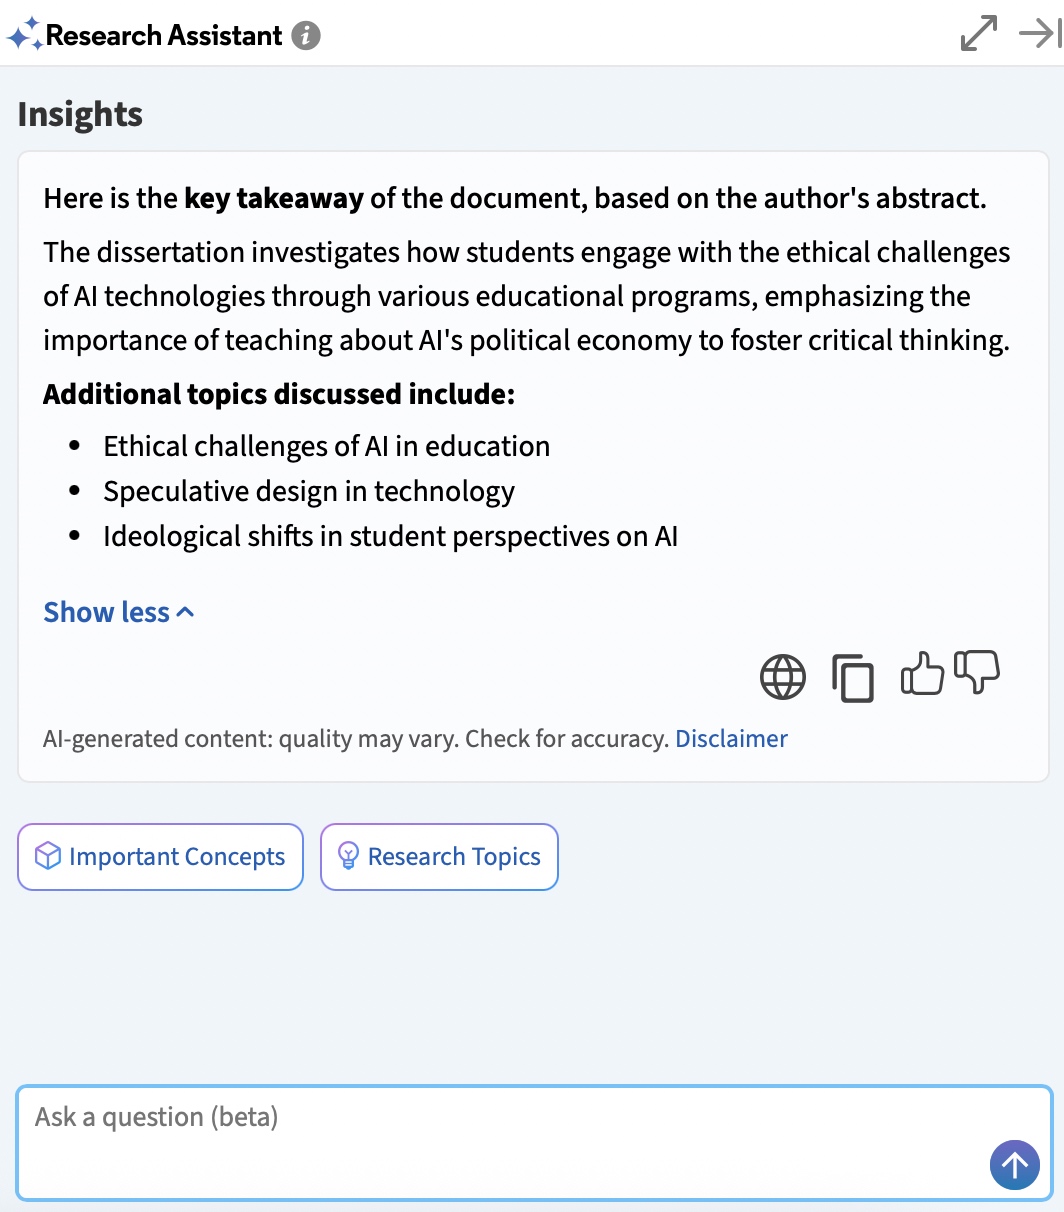Image resolution: width=1064 pixels, height=1212 pixels.
Task: Open the info icon beside Research Assistant
Action: pyautogui.click(x=306, y=36)
